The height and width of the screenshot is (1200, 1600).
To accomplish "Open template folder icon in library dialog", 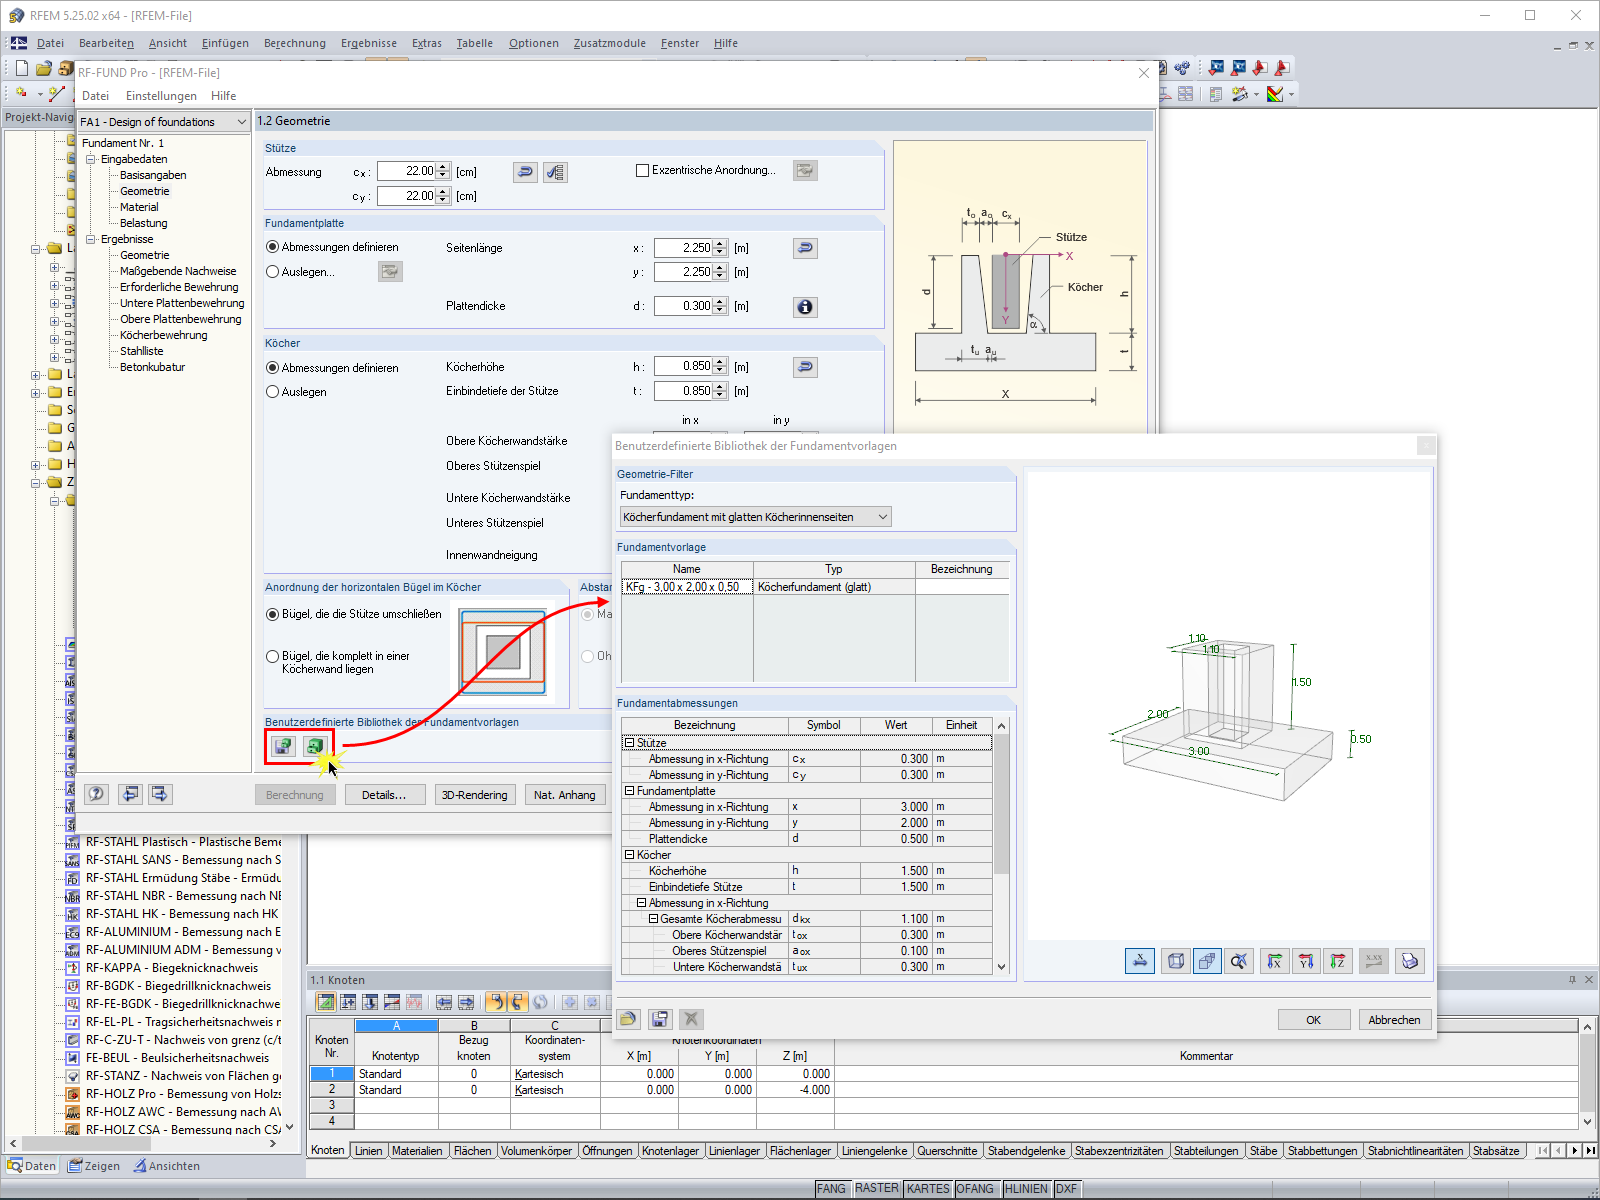I will point(628,1019).
